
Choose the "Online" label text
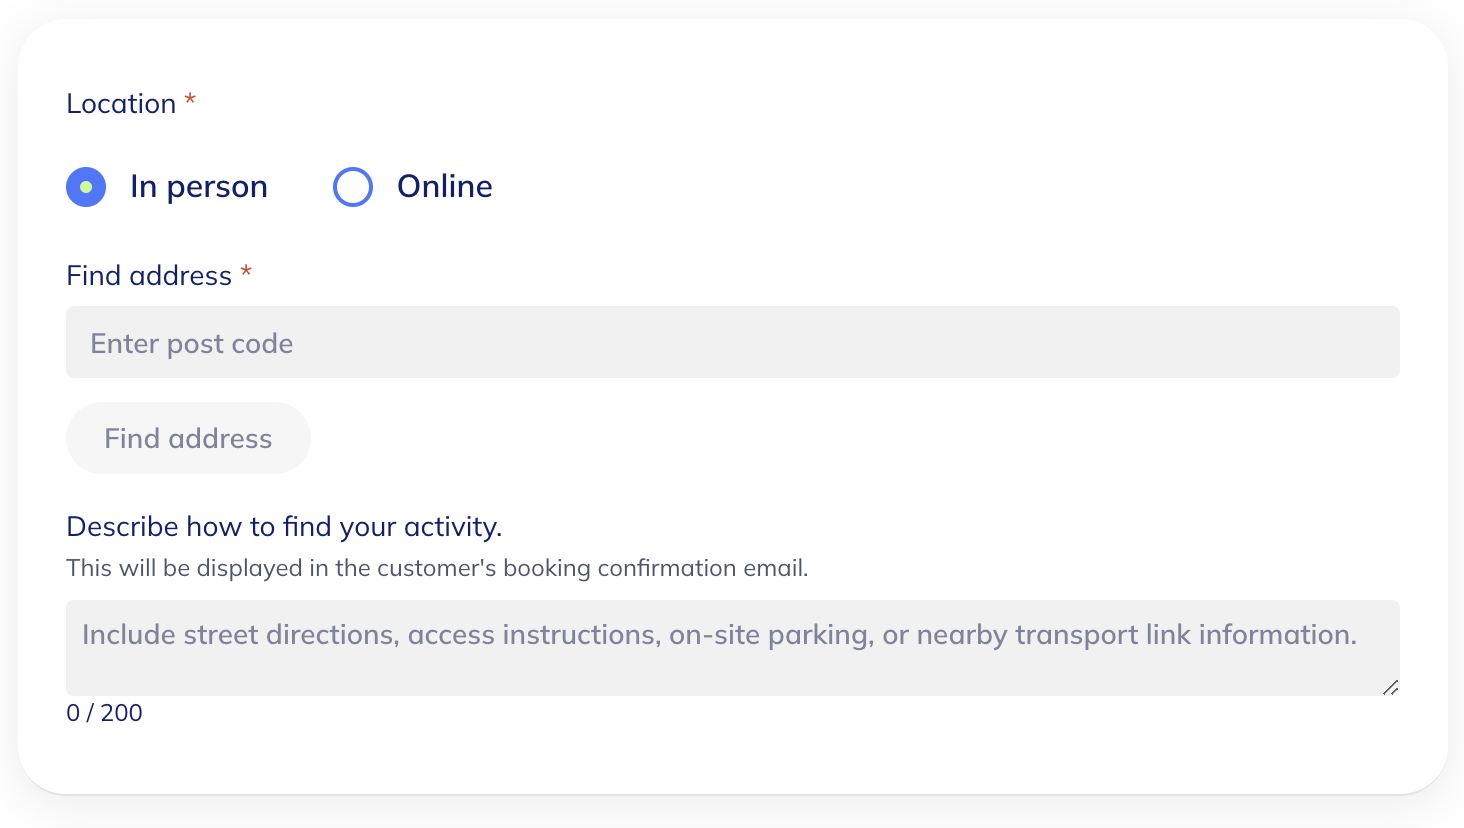point(445,187)
